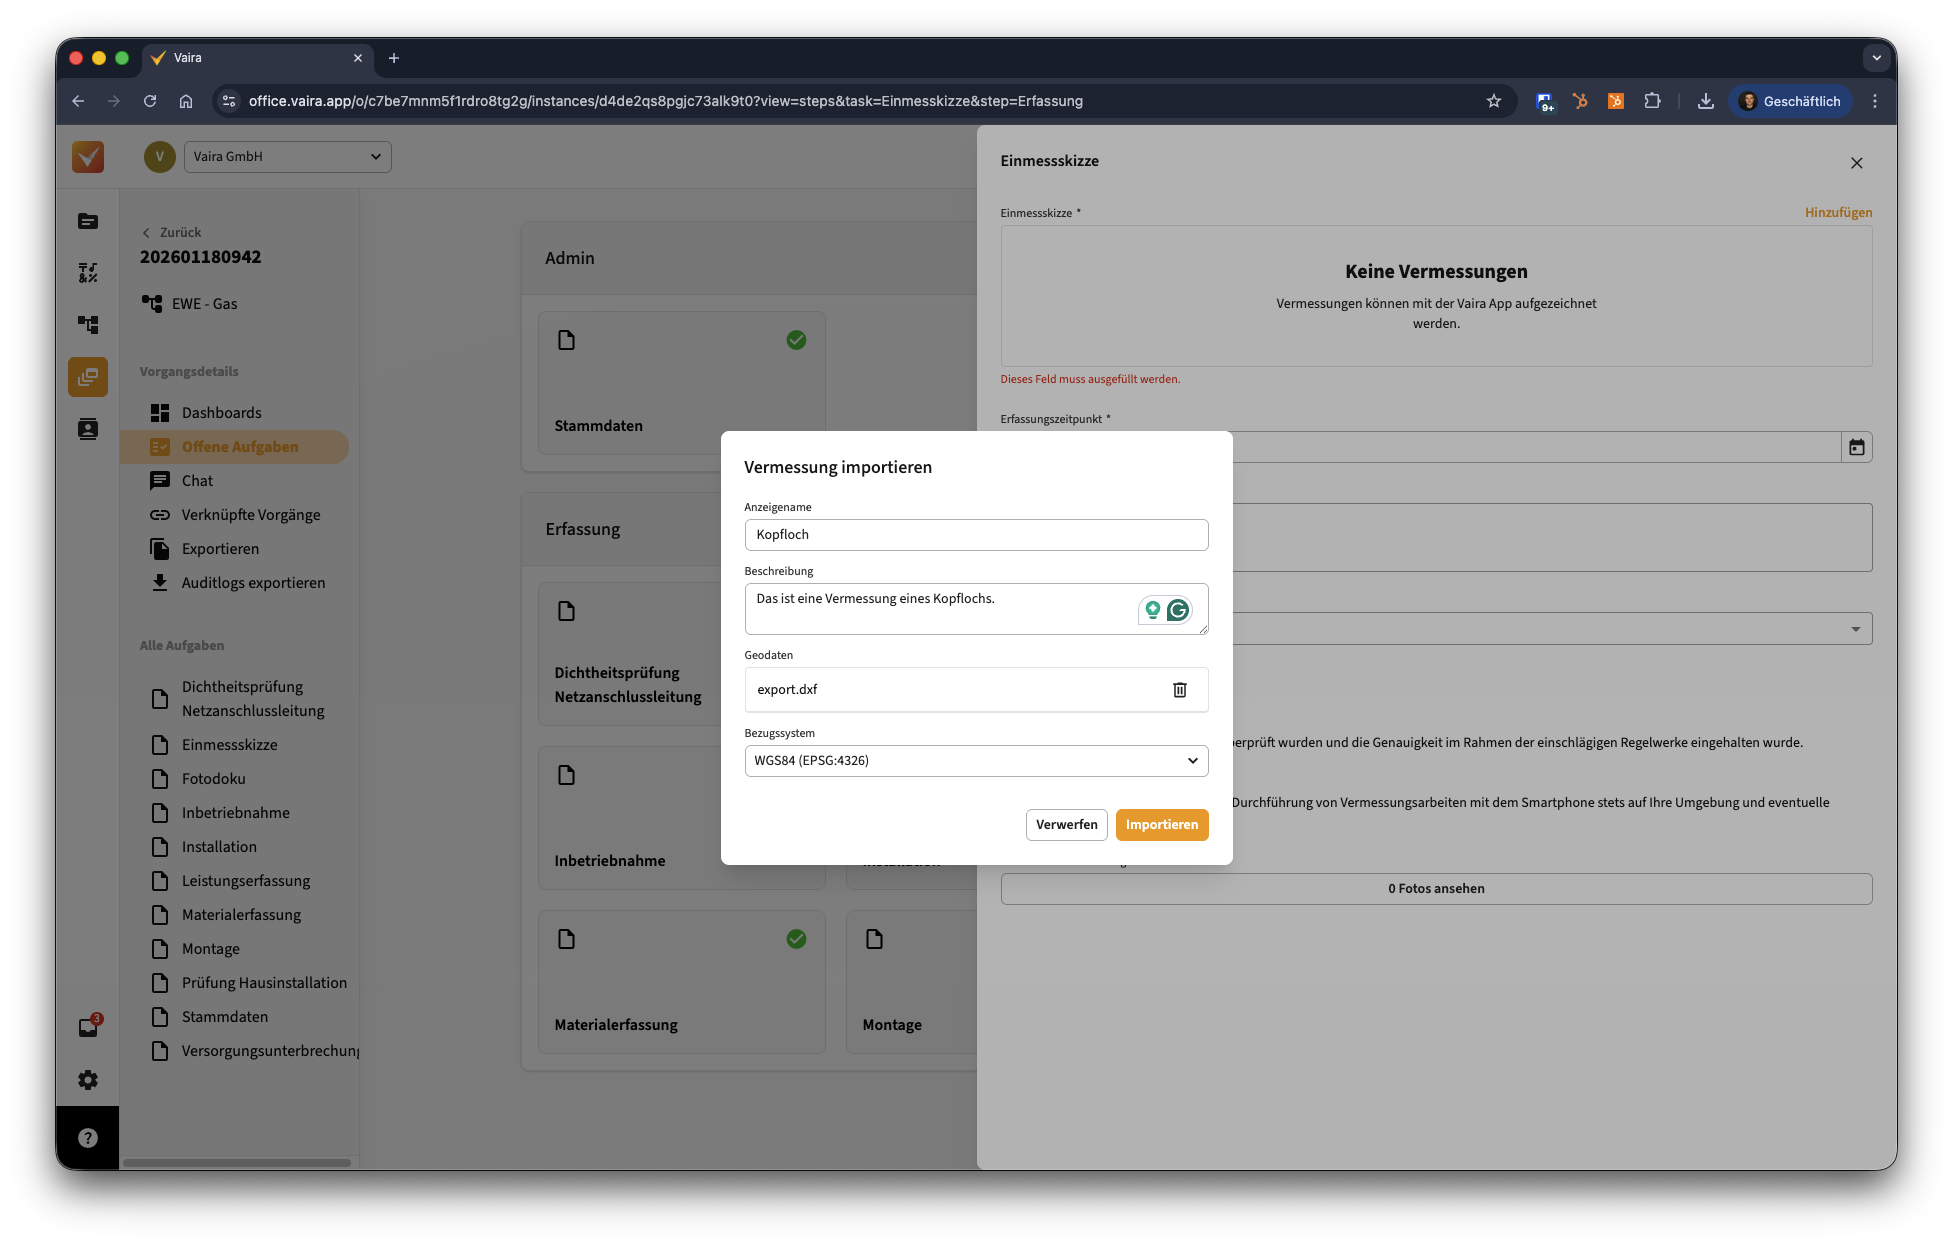Open the contacts icon in sidebar
This screenshot has width=1953, height=1244.
[88, 429]
